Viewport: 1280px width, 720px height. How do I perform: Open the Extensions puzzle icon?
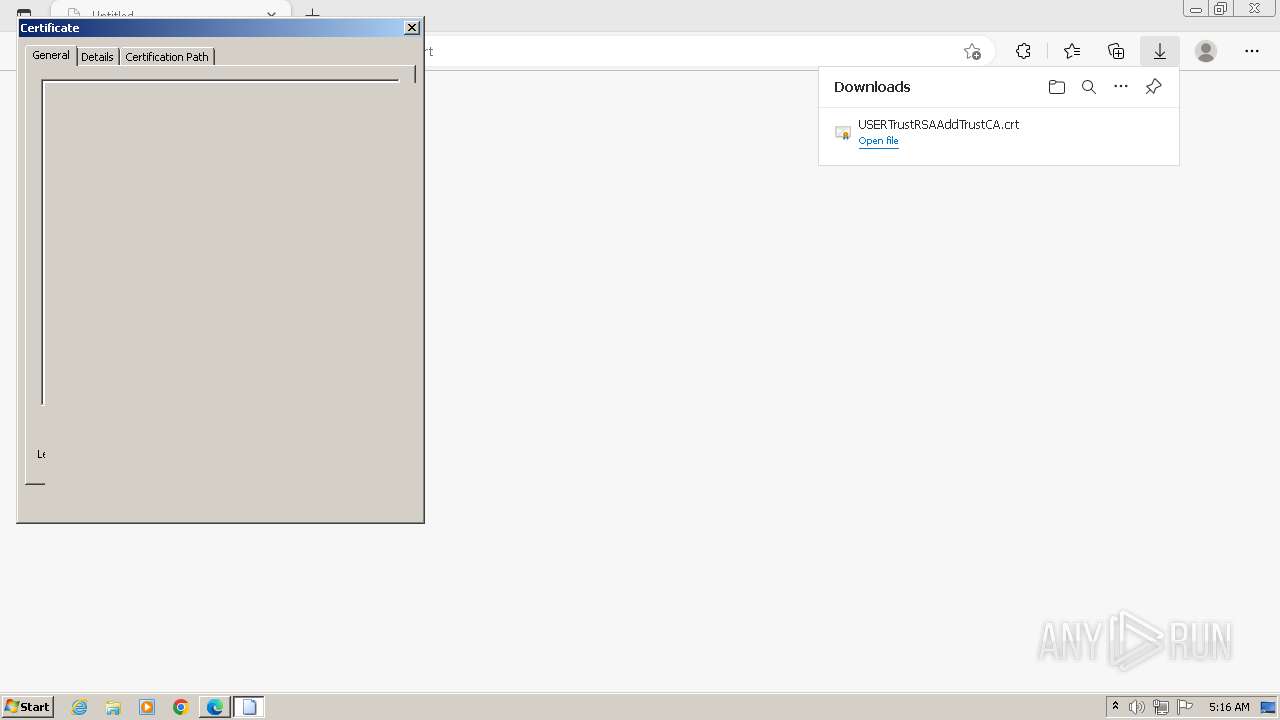[x=1023, y=51]
